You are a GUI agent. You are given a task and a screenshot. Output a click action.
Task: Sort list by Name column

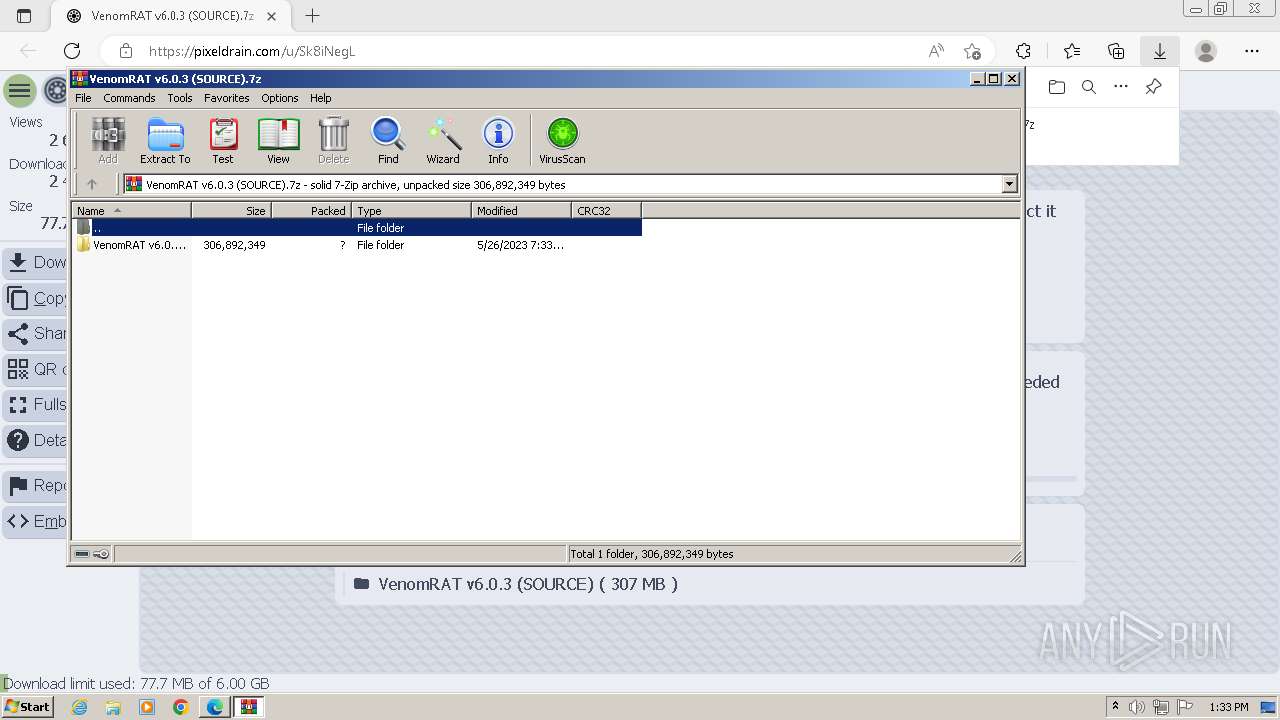click(x=131, y=210)
